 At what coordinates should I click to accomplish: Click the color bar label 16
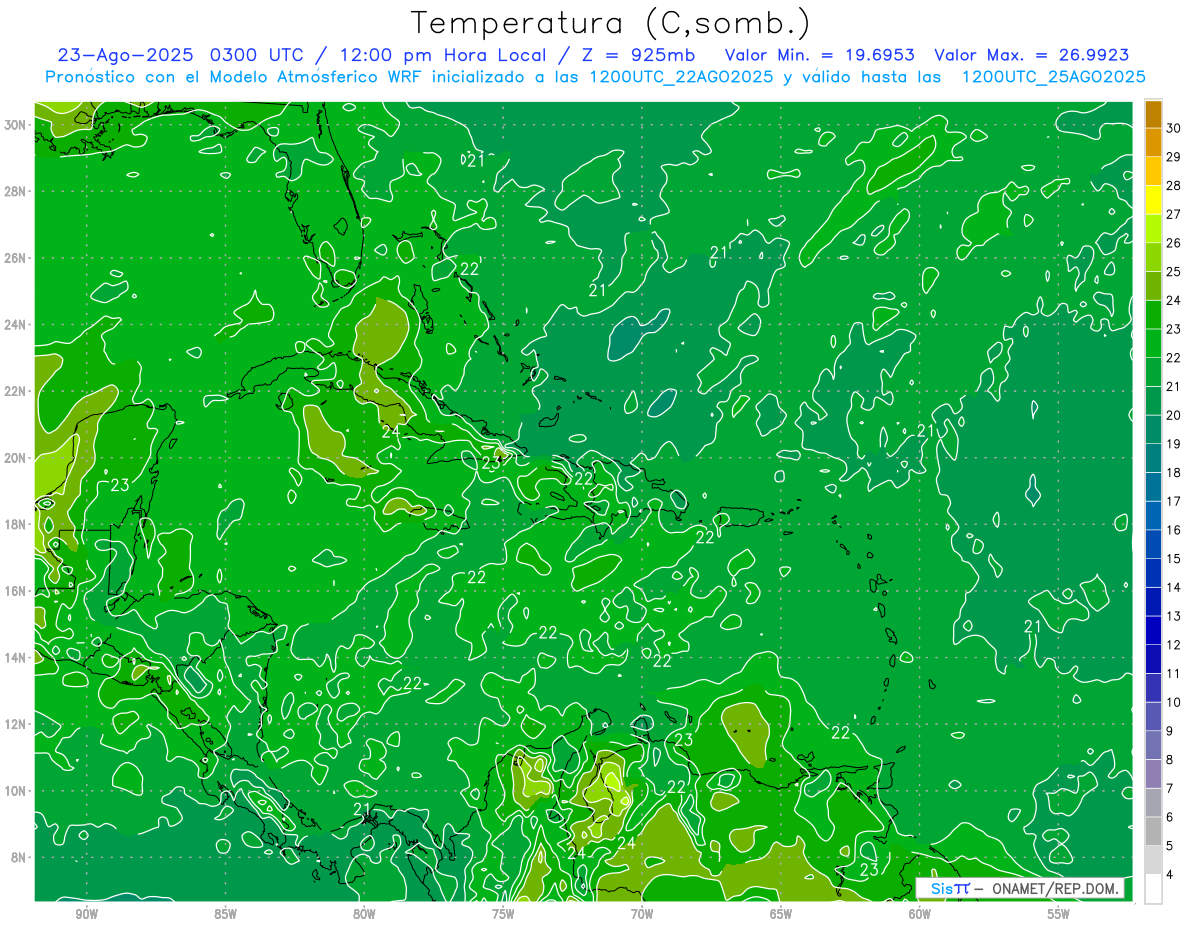(1174, 530)
